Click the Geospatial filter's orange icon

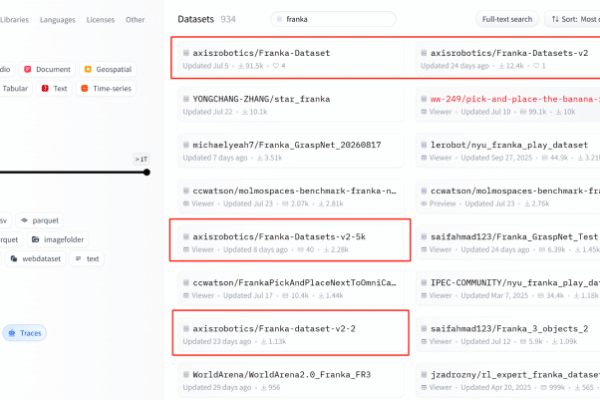pyautogui.click(x=88, y=69)
